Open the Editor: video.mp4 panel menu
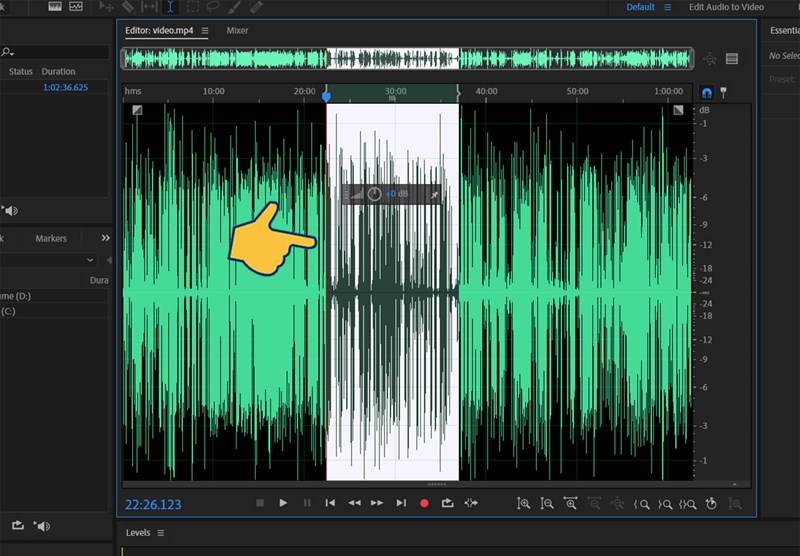The width and height of the screenshot is (800, 556). tap(205, 31)
